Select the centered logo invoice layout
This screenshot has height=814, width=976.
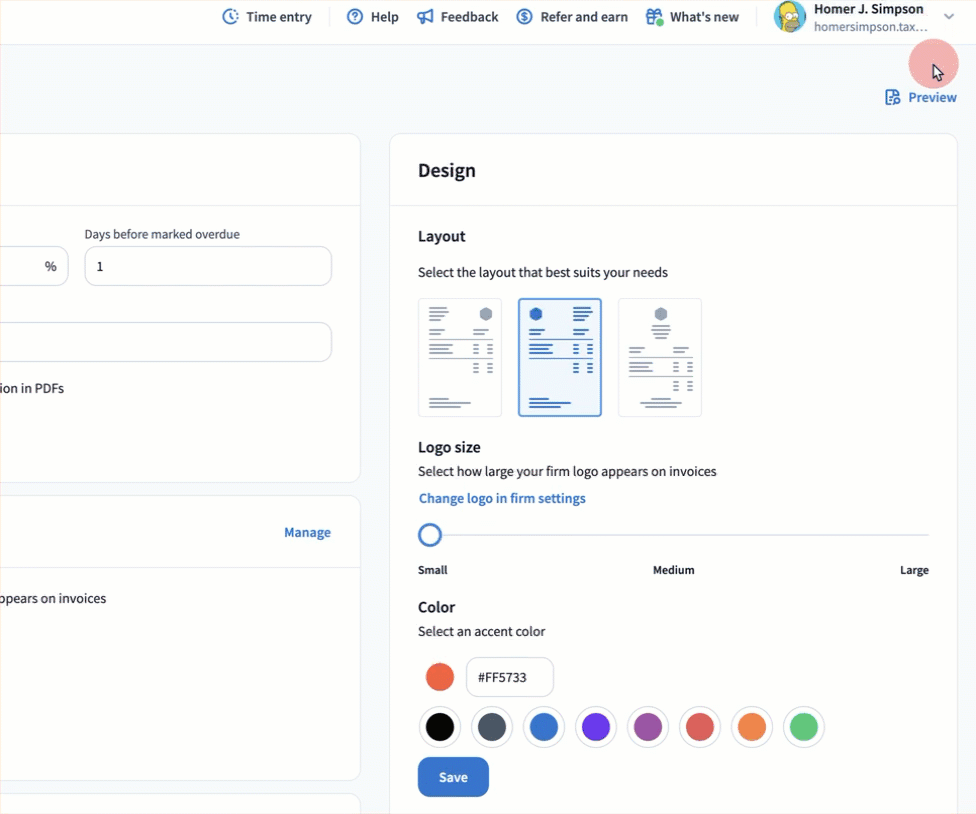(660, 357)
